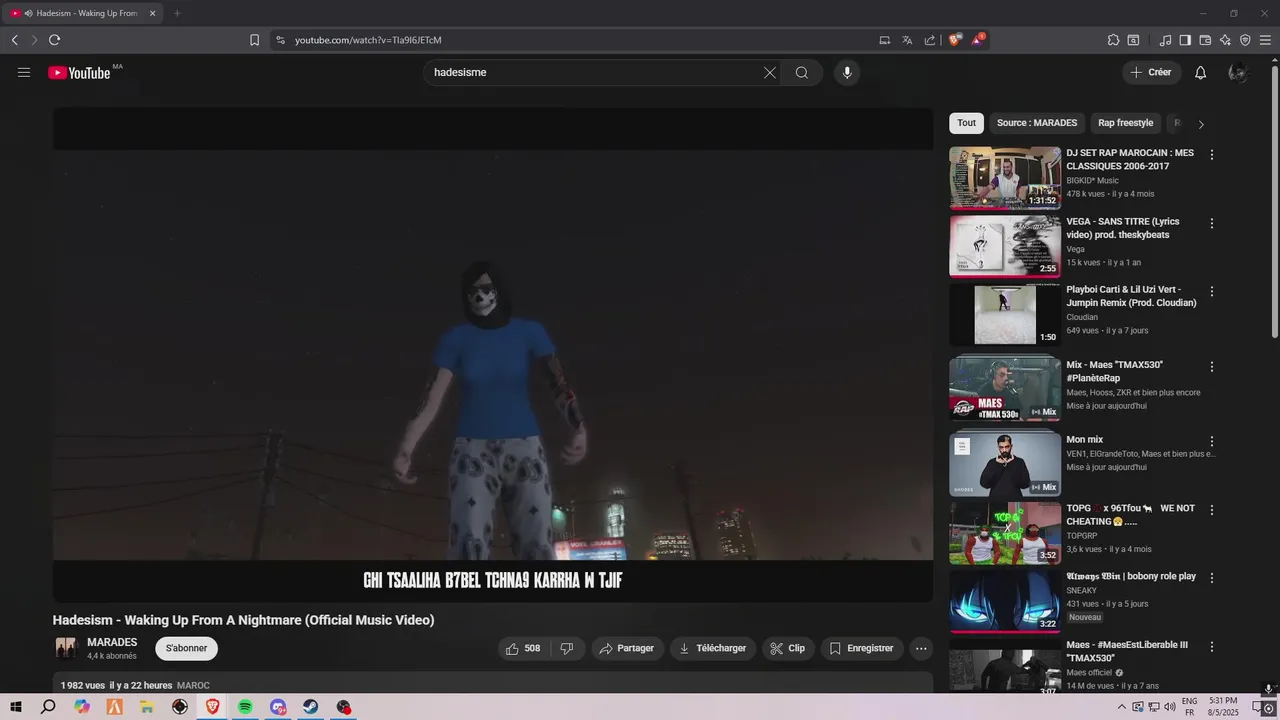
Task: Open options for TOPG x 96Tfou video
Action: coord(1212,510)
